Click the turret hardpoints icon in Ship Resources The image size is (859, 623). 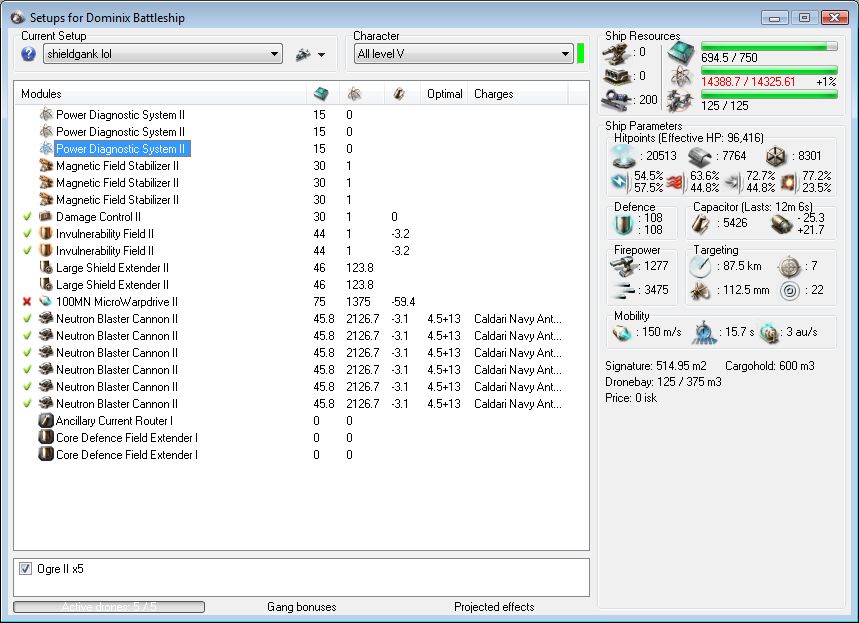[616, 54]
